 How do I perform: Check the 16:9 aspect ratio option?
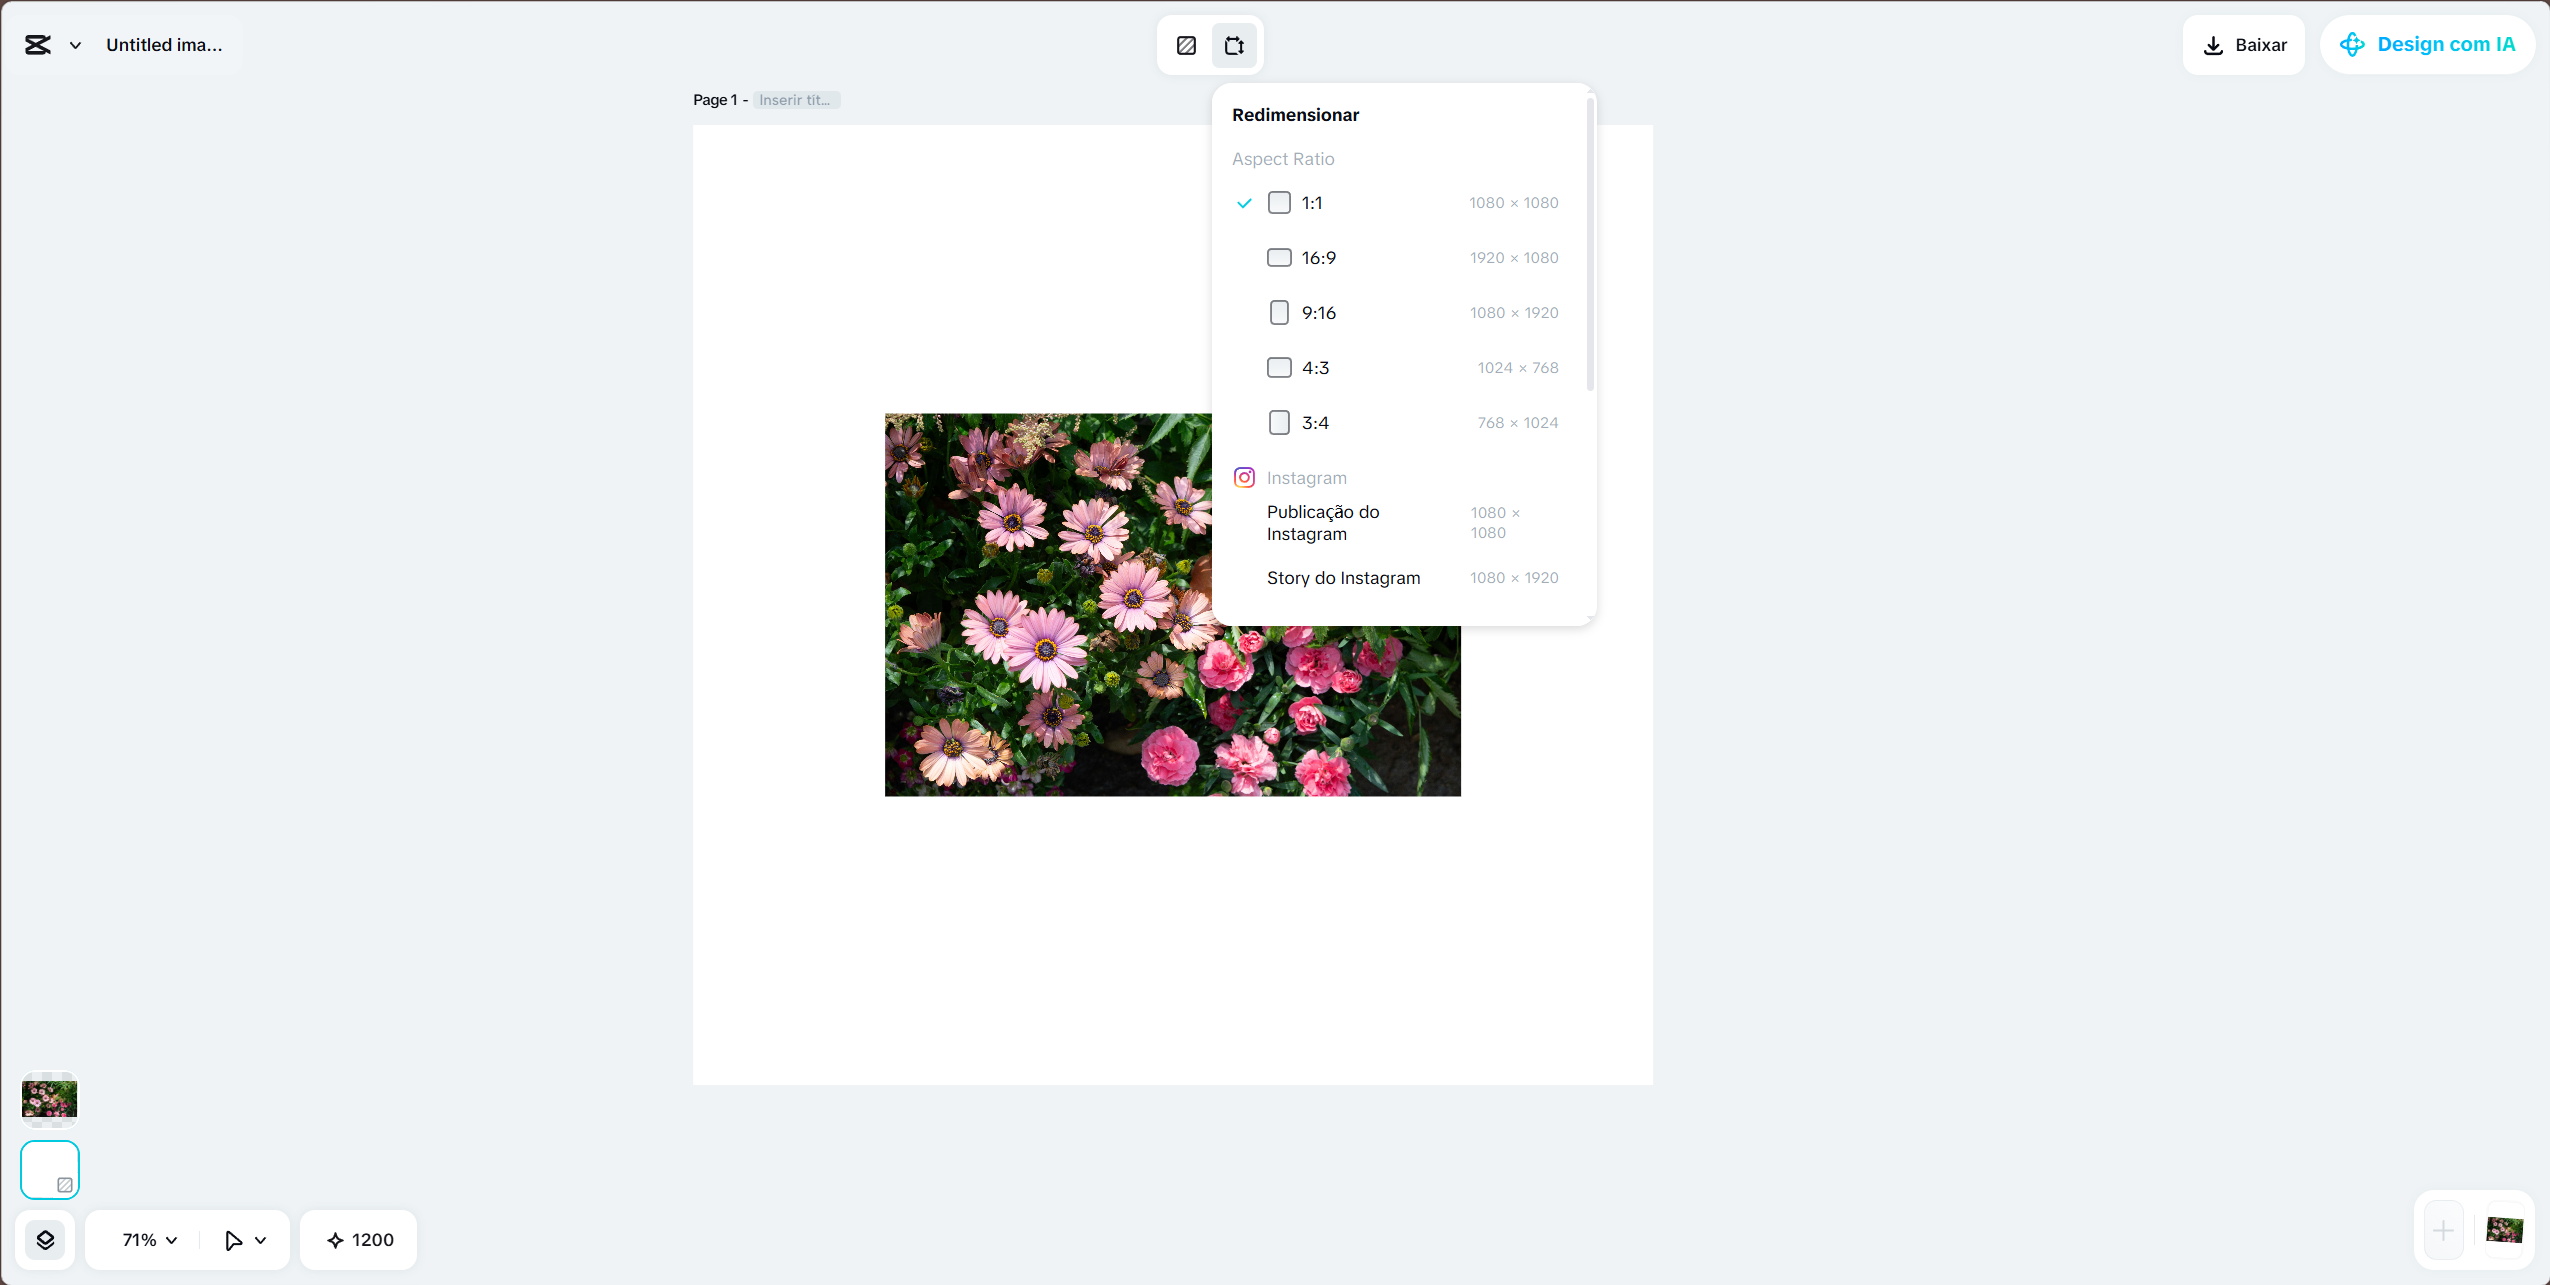[1279, 257]
